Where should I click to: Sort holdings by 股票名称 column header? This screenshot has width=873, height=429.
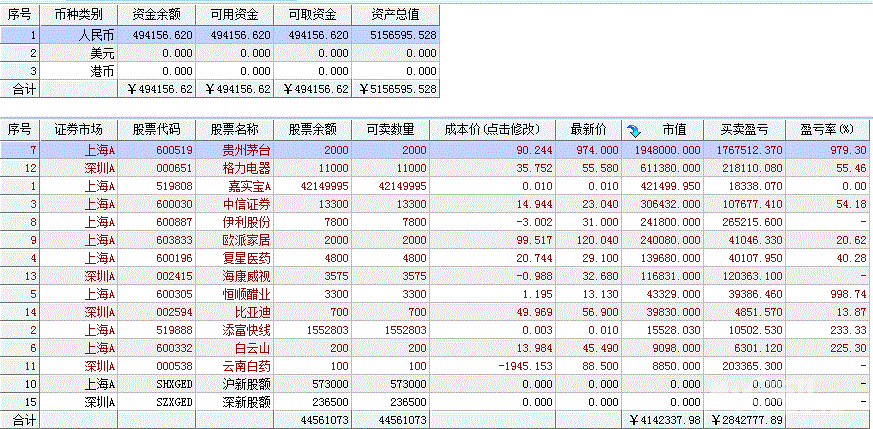click(234, 130)
